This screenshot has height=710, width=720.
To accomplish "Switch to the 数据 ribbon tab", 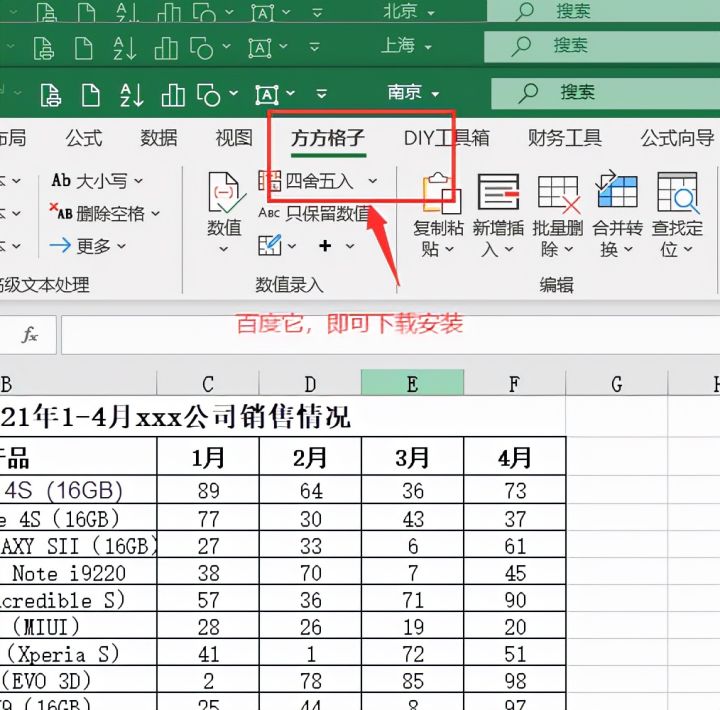I will 158,138.
